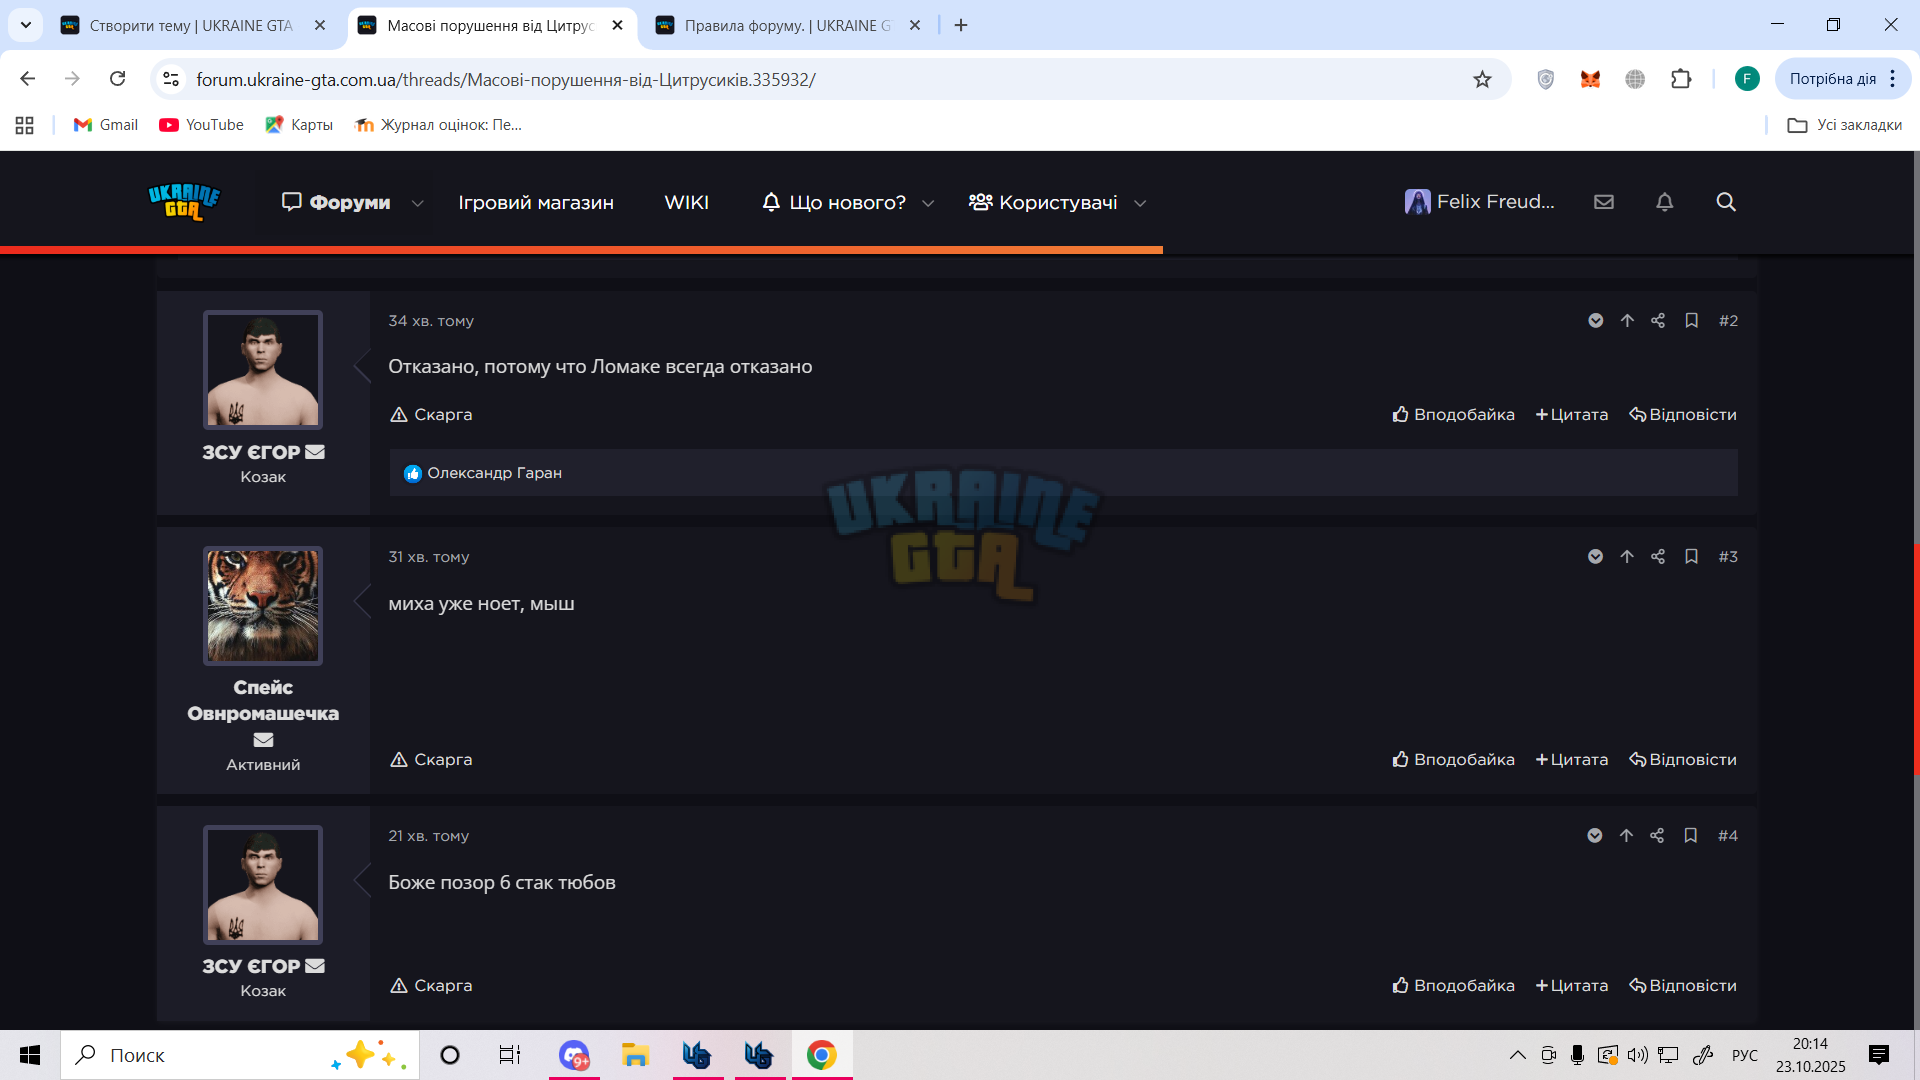Toggle read-mark circle icon on post #4

point(1595,835)
